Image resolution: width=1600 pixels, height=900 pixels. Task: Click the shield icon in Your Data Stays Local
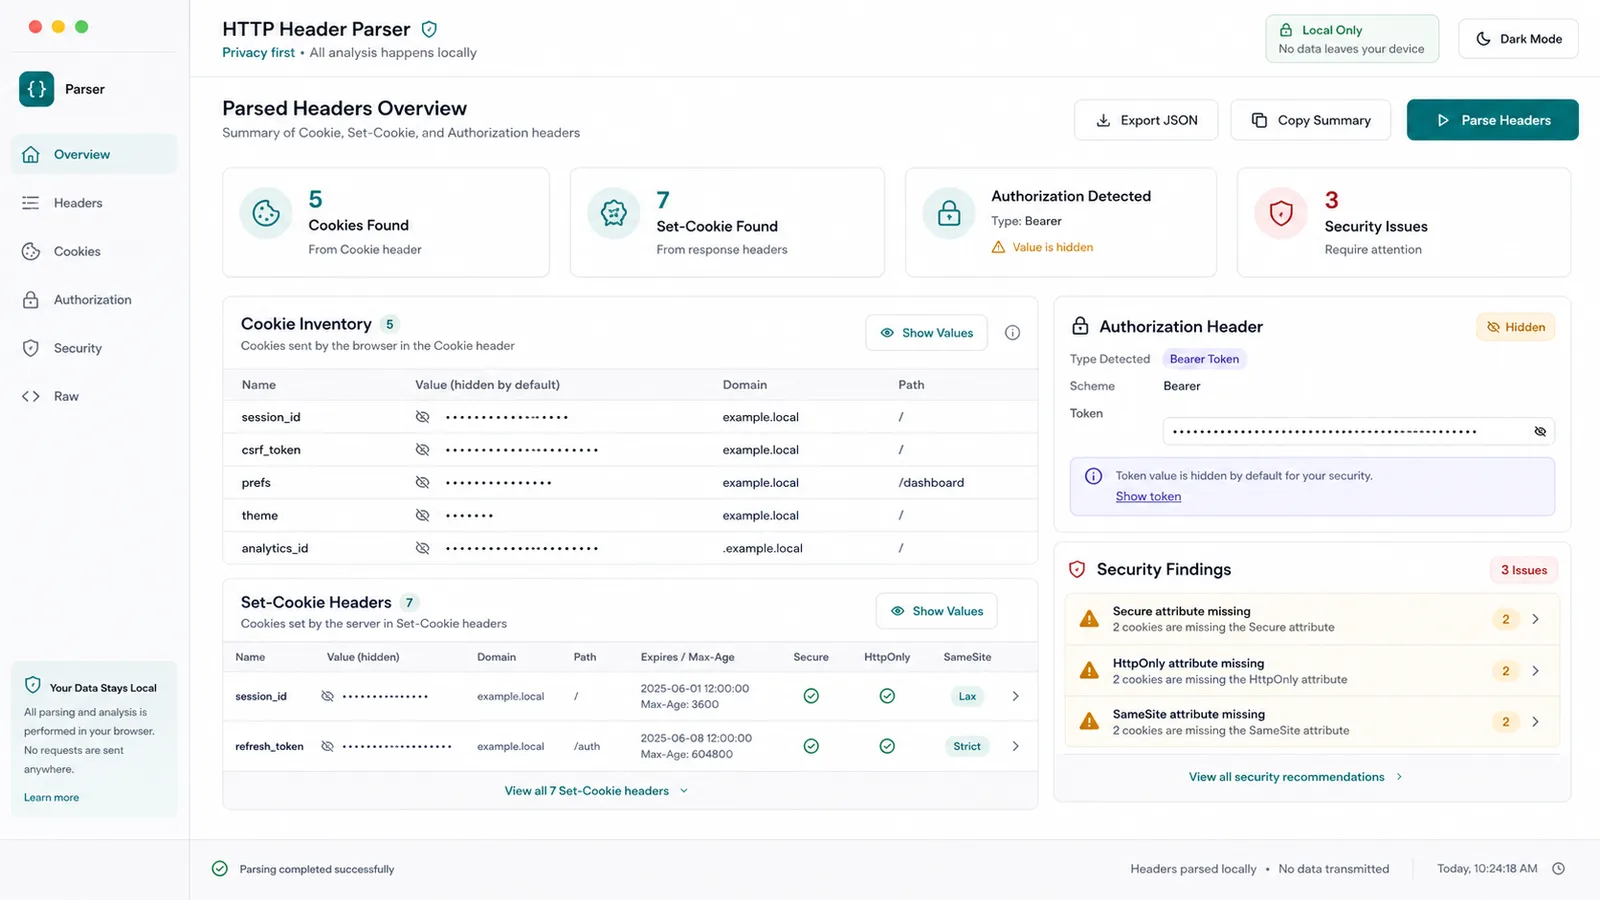[x=33, y=685]
